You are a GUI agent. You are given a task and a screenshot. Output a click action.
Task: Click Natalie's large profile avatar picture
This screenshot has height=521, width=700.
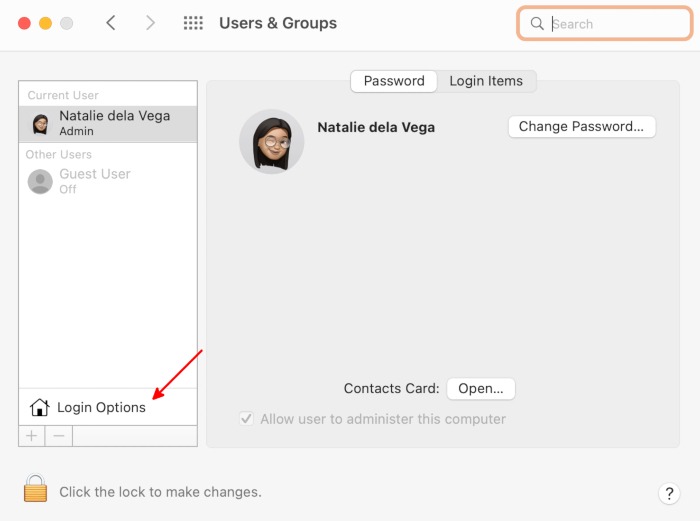271,141
